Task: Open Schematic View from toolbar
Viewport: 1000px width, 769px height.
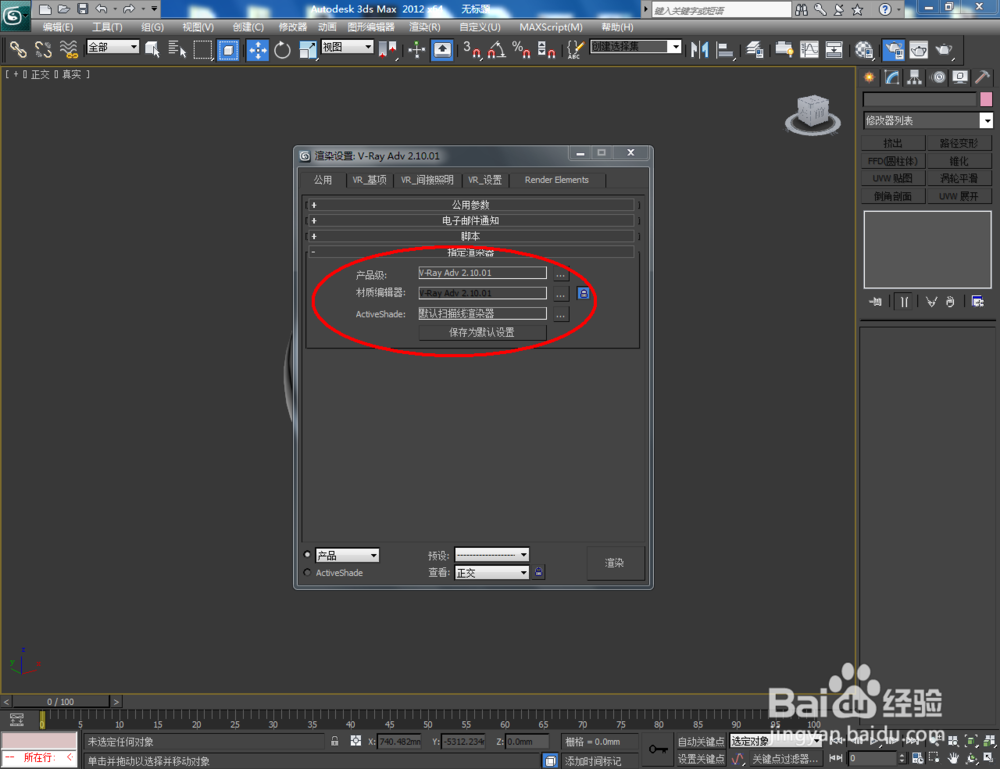Action: point(834,49)
